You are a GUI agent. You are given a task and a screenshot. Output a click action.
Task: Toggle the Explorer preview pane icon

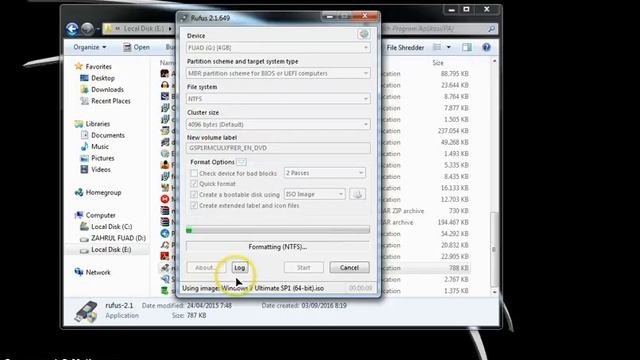click(467, 47)
